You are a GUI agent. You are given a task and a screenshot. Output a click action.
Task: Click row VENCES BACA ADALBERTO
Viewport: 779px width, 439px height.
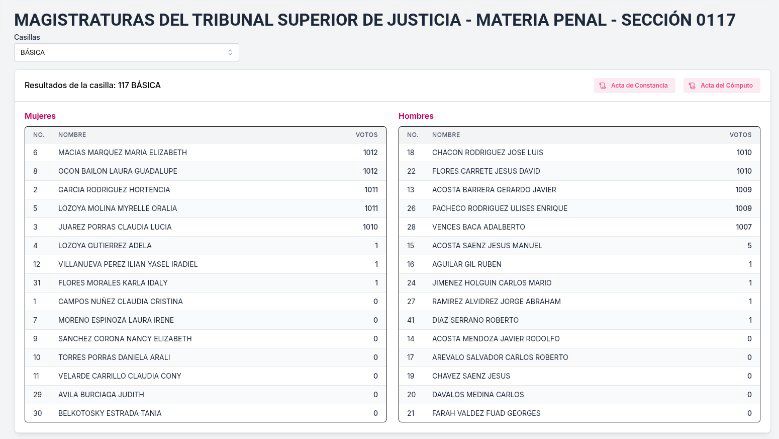point(579,227)
